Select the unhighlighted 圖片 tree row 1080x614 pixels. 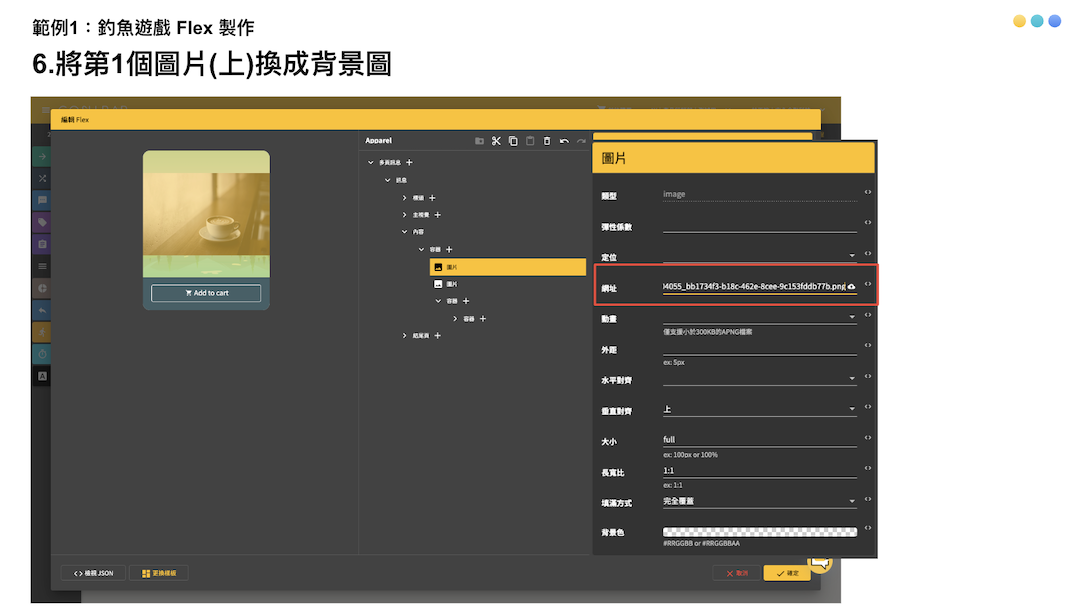[x=508, y=284]
